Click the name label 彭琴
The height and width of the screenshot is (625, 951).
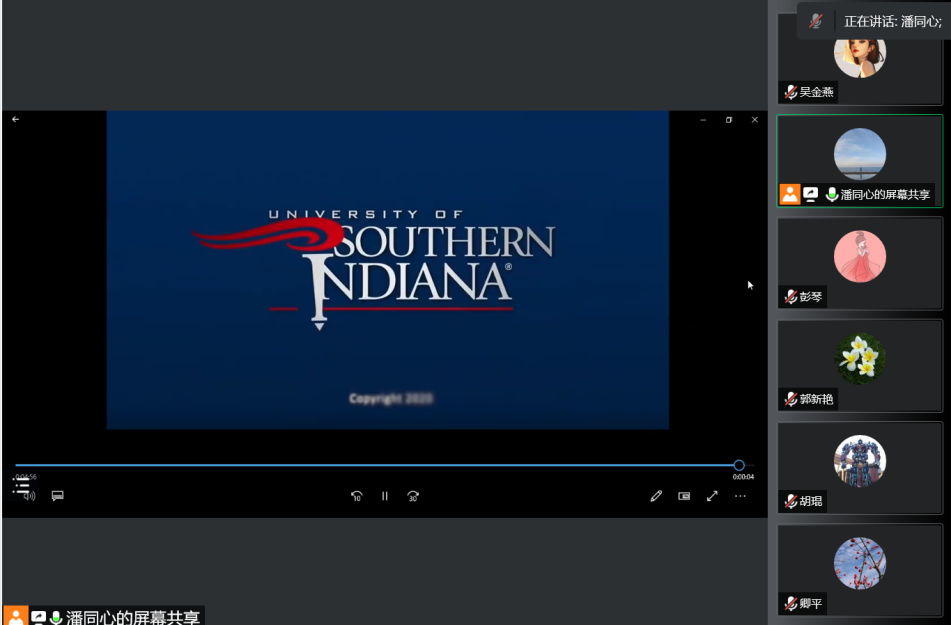click(x=810, y=297)
